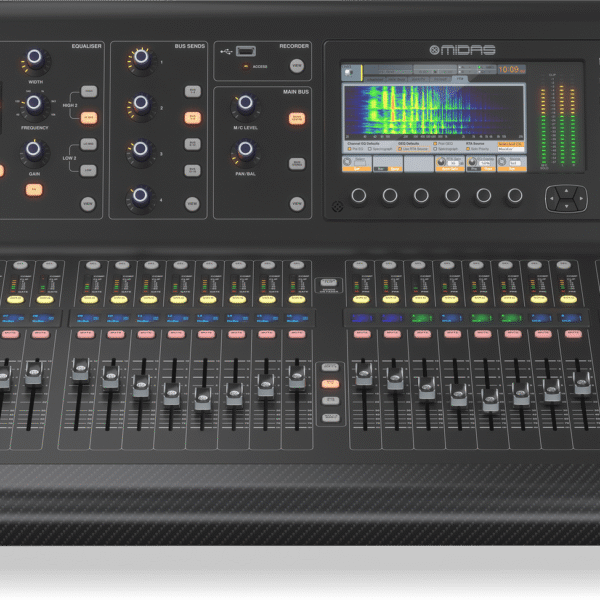Click the third rotary encoder below screen
The height and width of the screenshot is (600, 600).
[421, 196]
